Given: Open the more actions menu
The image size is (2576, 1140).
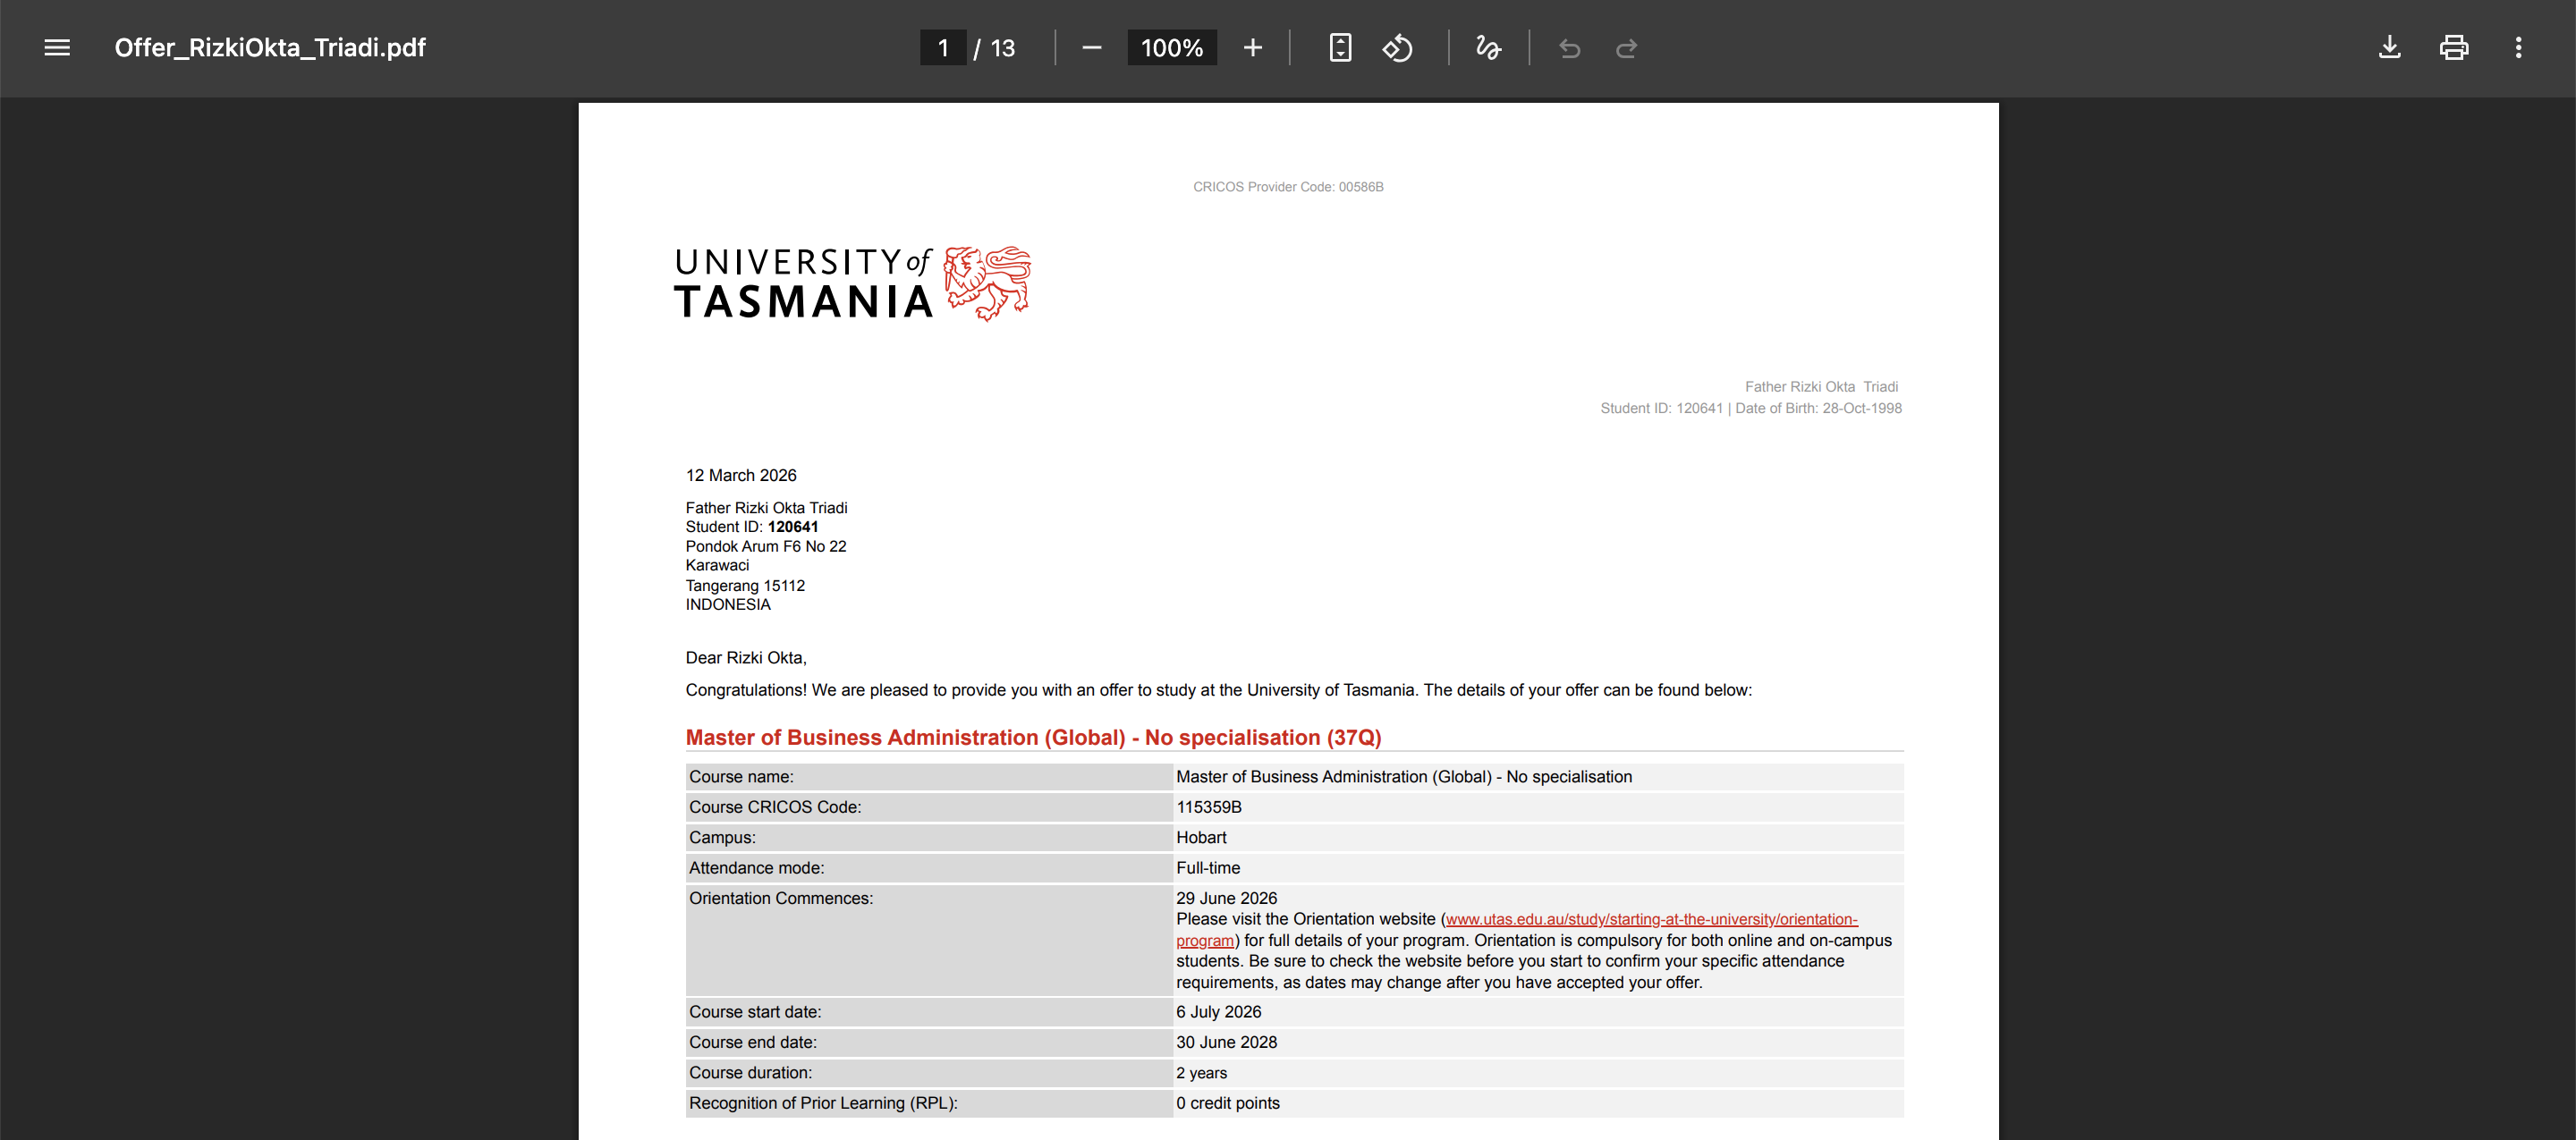Looking at the screenshot, I should coord(2518,47).
